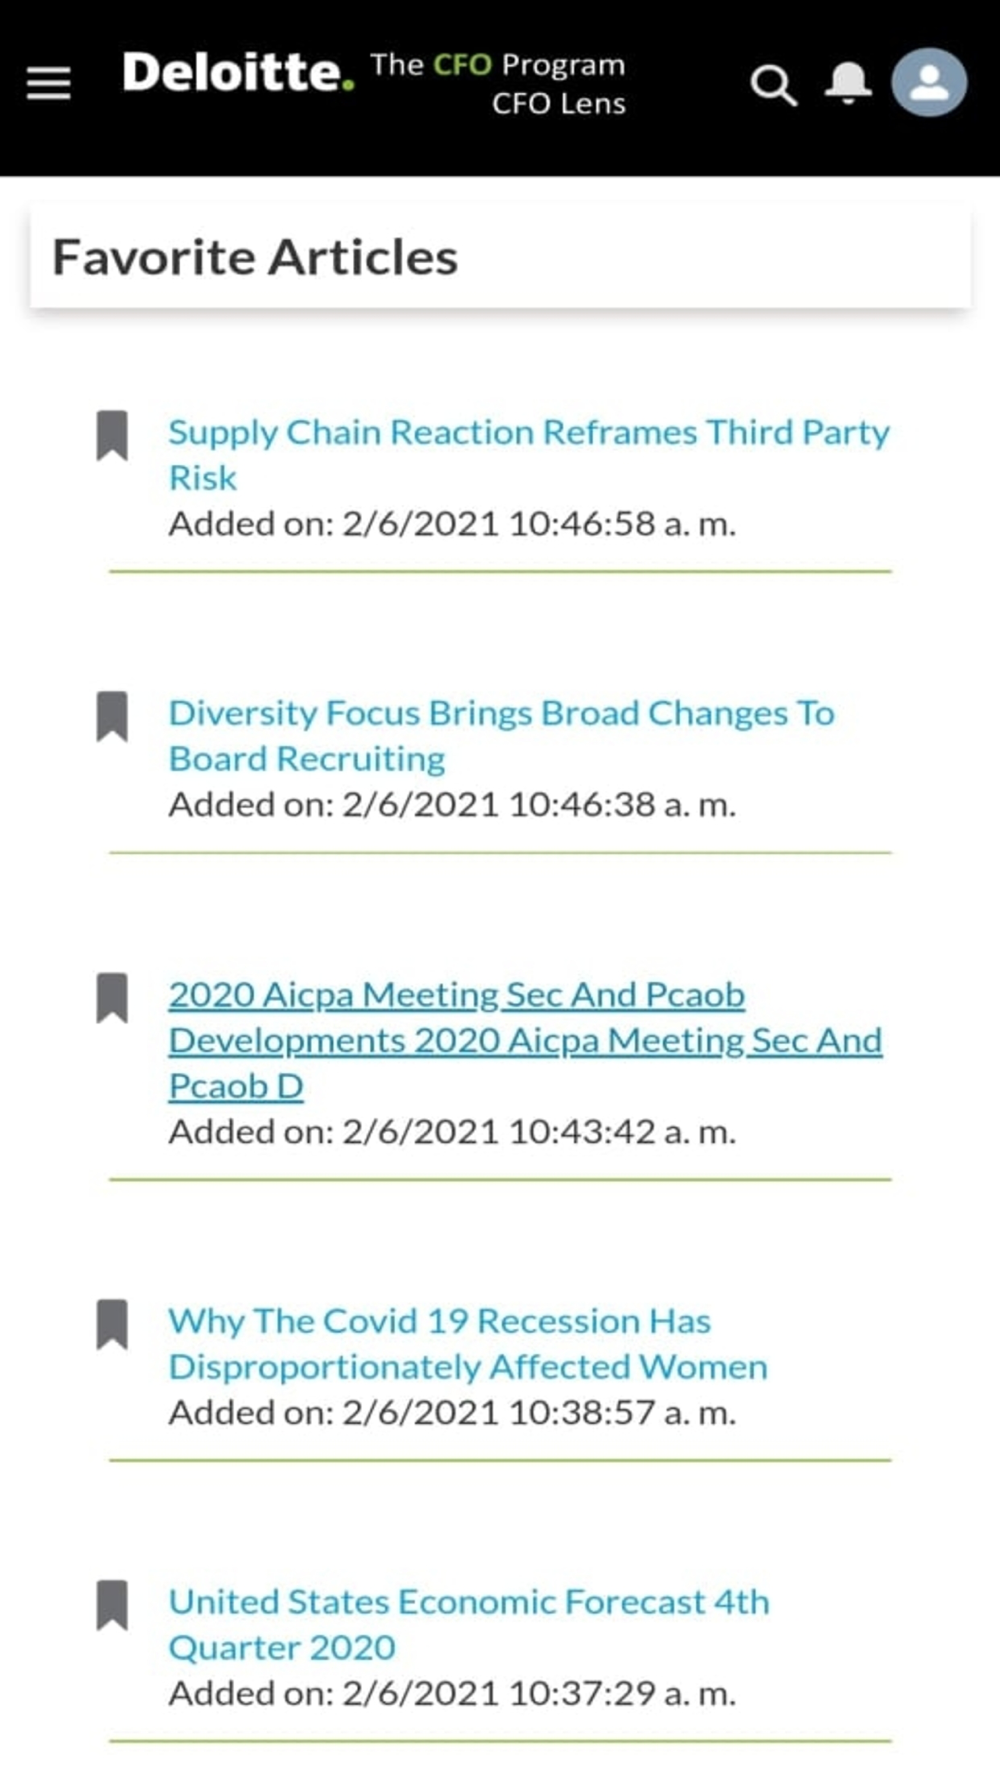Toggle bookmark for United States Economic Forecast
Screen dimensions: 1000x1778
[112, 1606]
